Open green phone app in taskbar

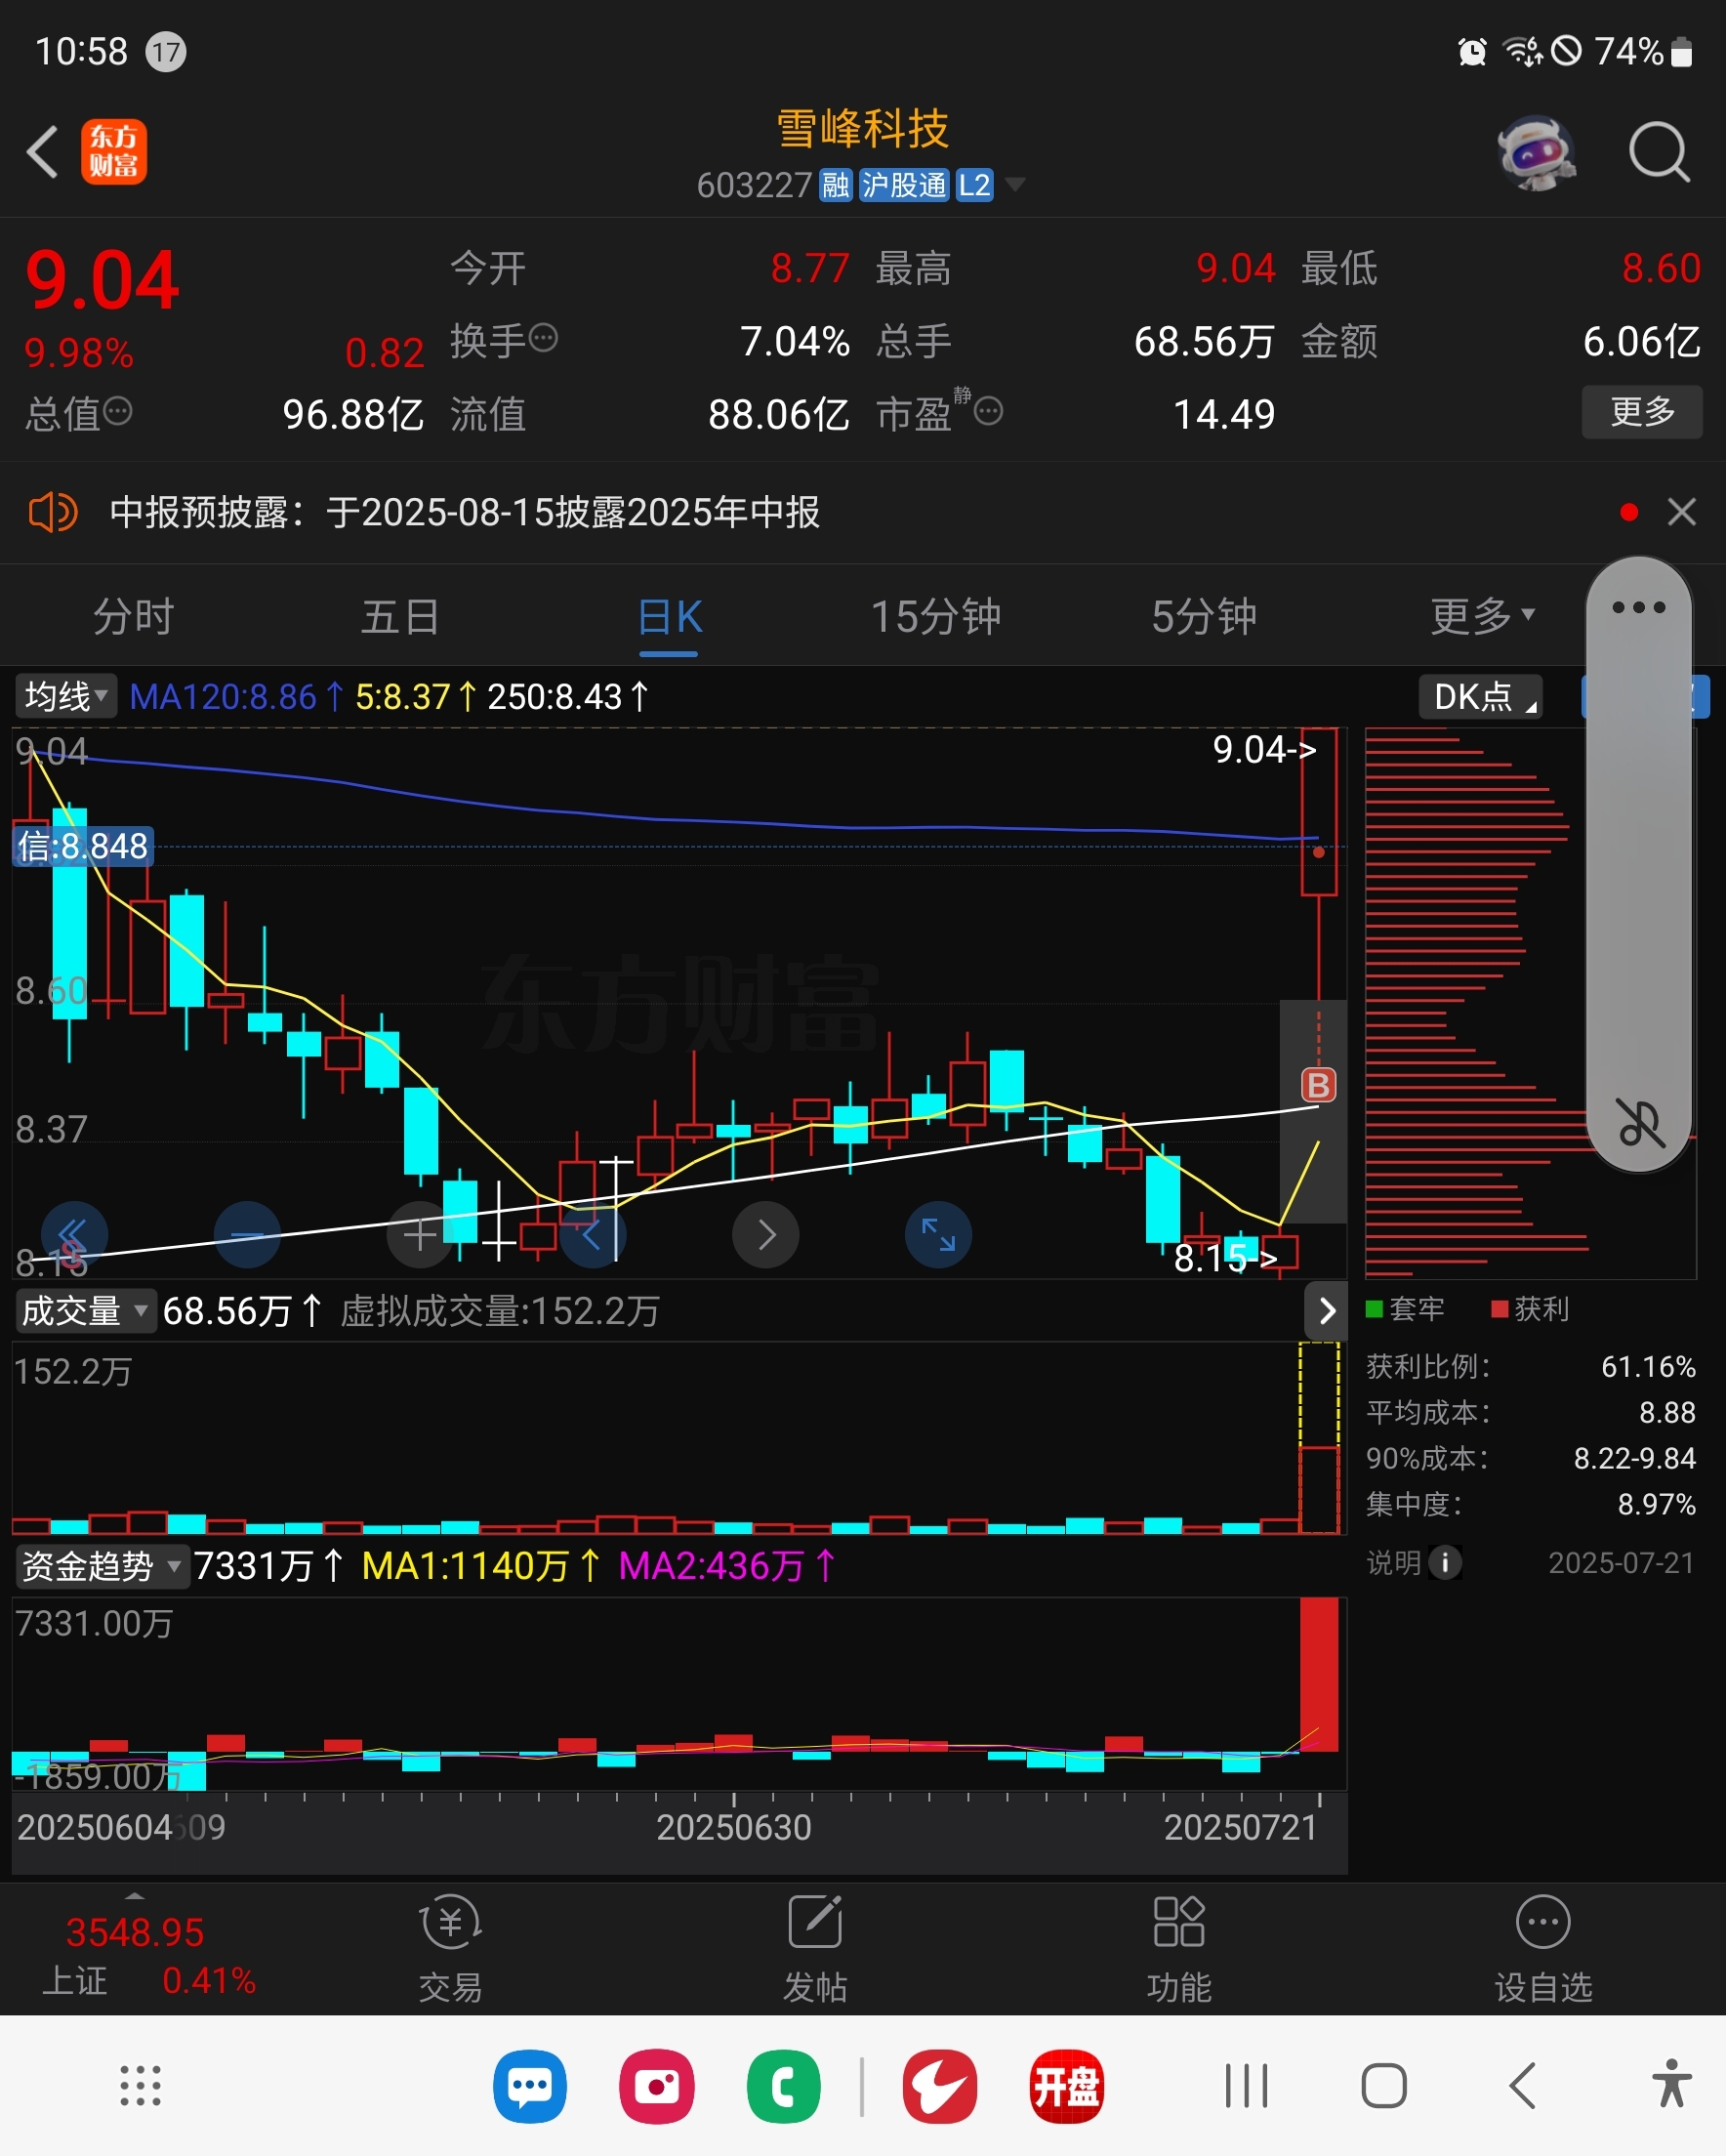pyautogui.click(x=784, y=2086)
